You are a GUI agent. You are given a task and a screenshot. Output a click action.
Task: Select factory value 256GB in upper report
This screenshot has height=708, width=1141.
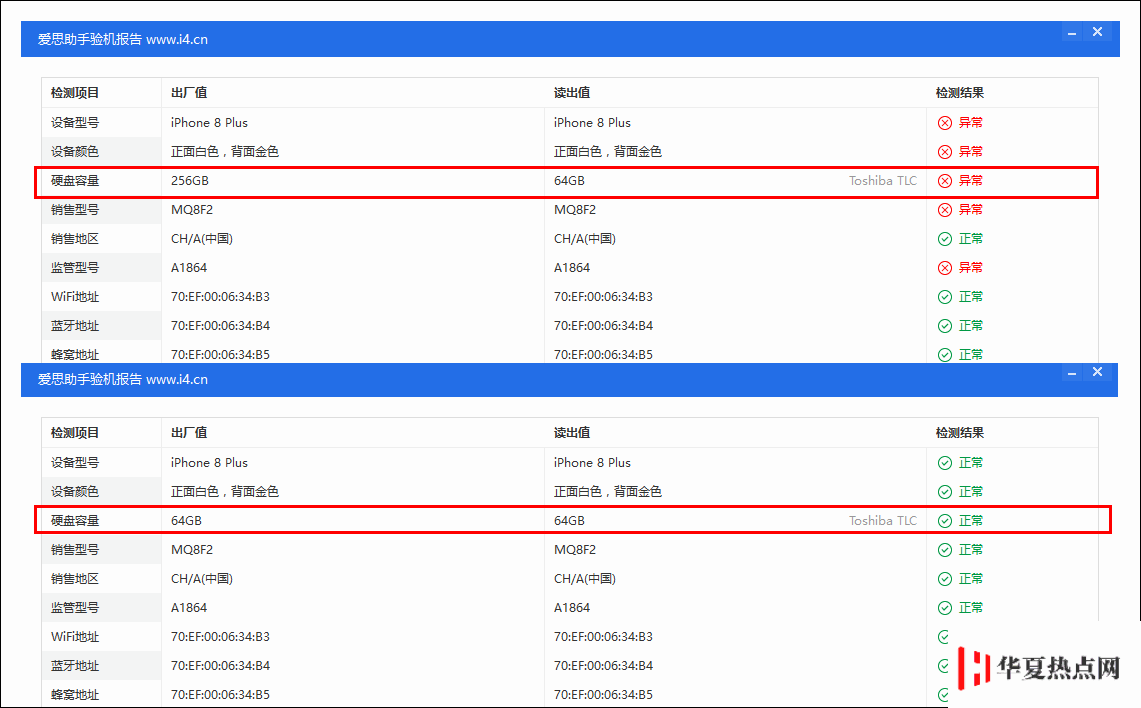click(x=190, y=181)
